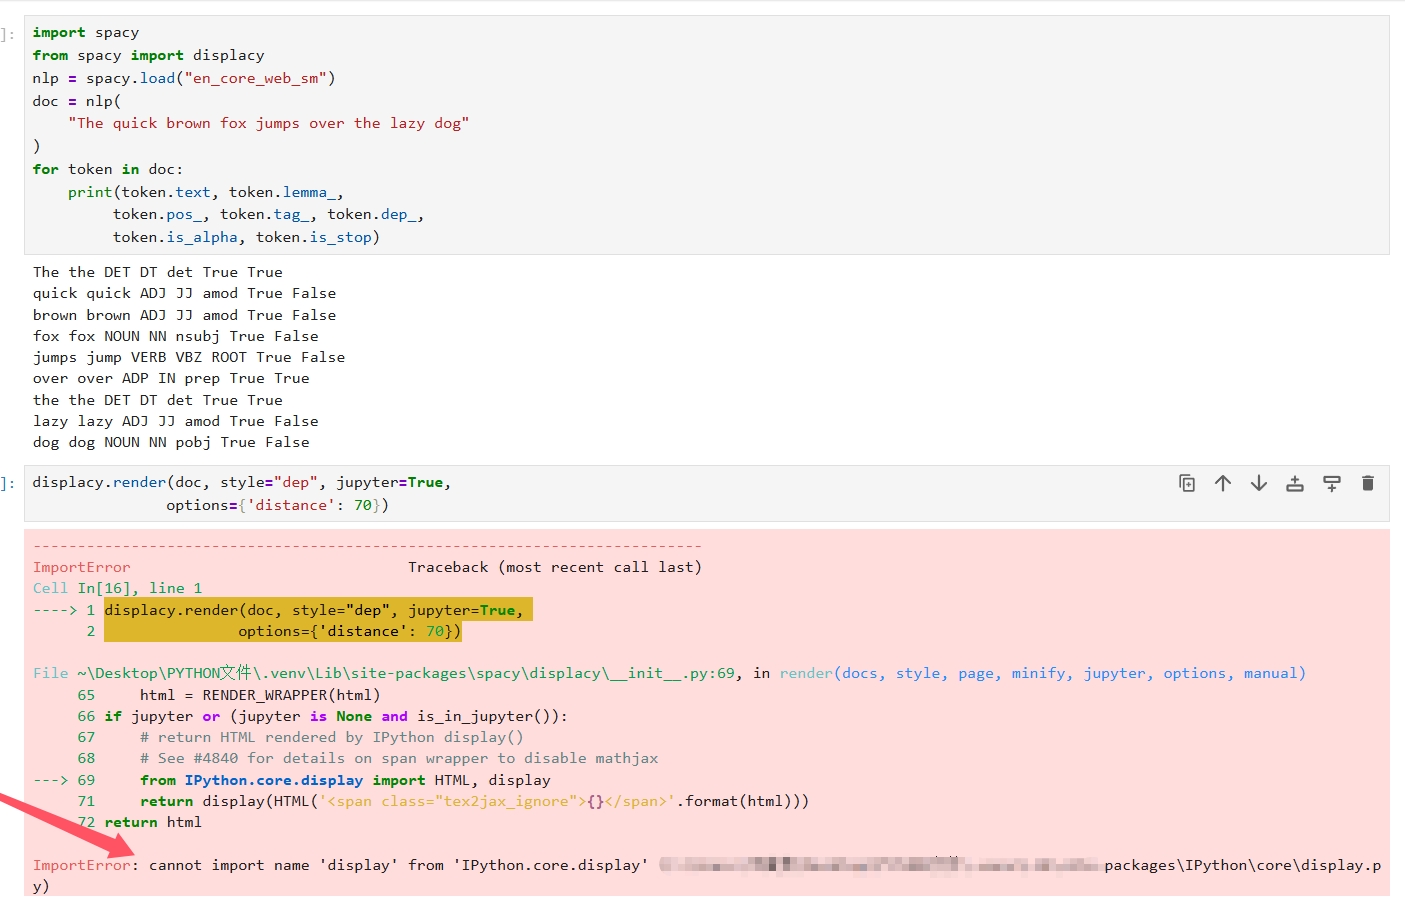Click into the displacy.render code cell editor
This screenshot has height=906, width=1405.
point(706,493)
